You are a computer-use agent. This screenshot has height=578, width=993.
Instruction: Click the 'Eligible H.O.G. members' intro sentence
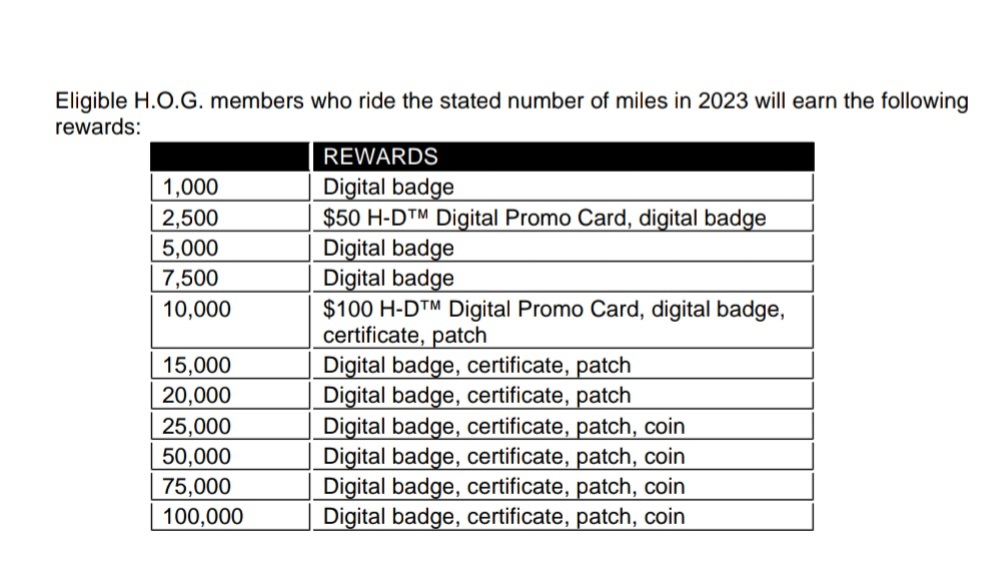pos(512,114)
